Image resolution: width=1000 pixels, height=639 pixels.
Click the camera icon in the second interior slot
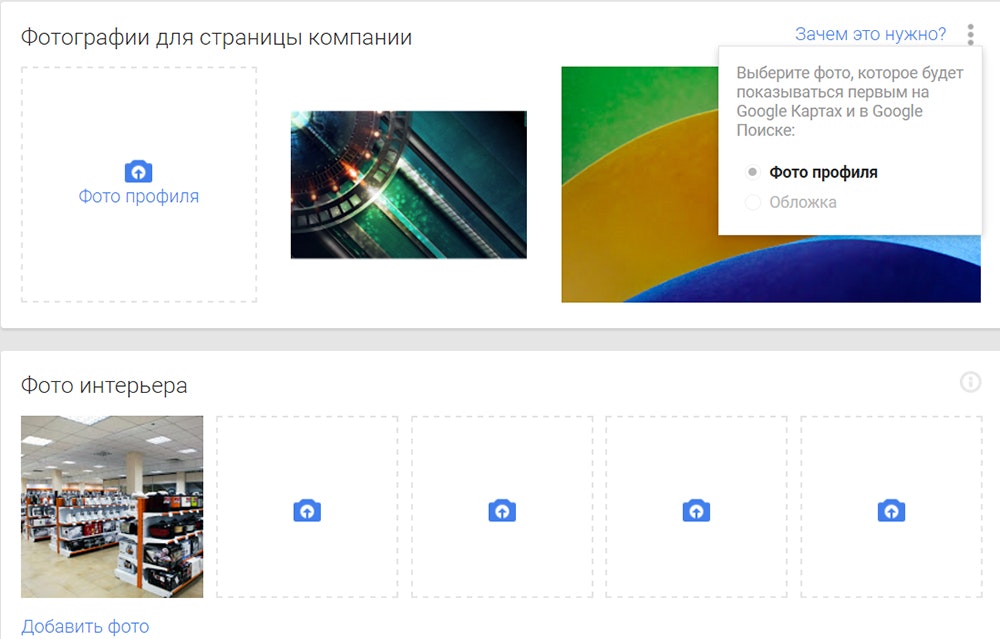[306, 511]
